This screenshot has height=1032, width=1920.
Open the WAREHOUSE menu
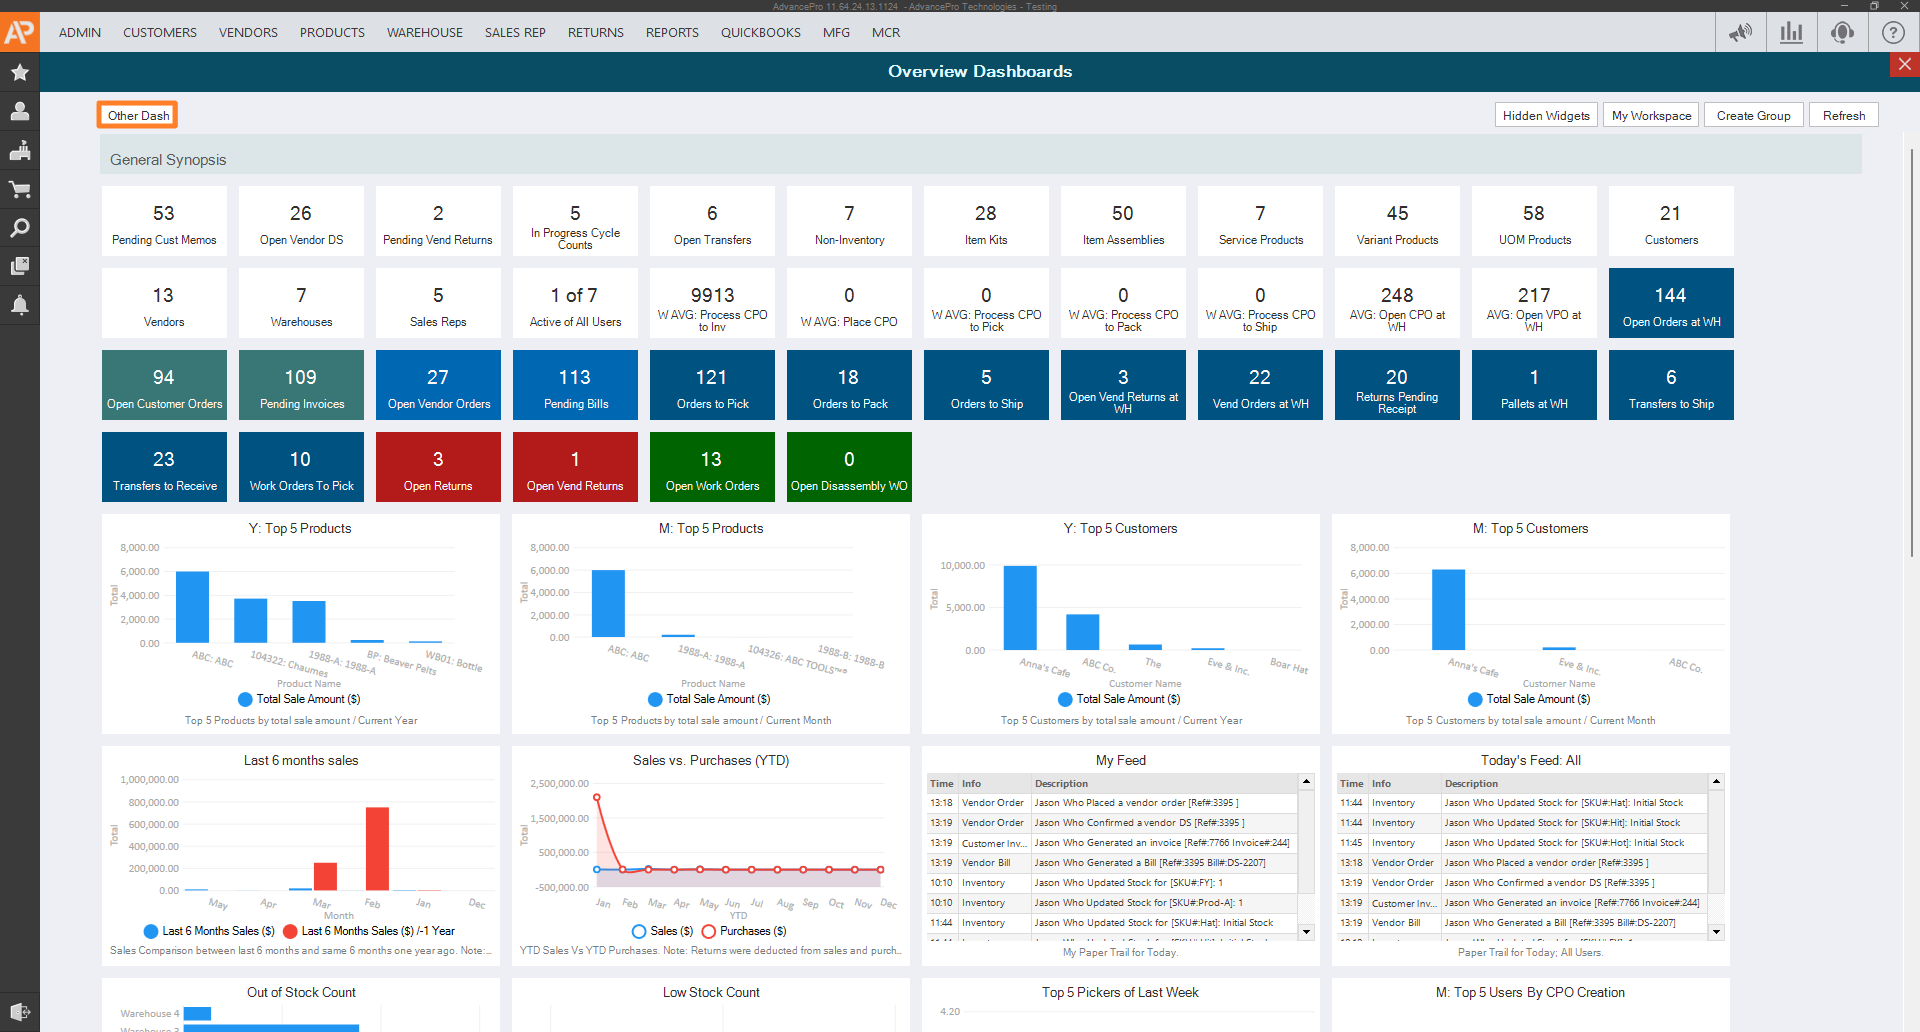tap(425, 33)
